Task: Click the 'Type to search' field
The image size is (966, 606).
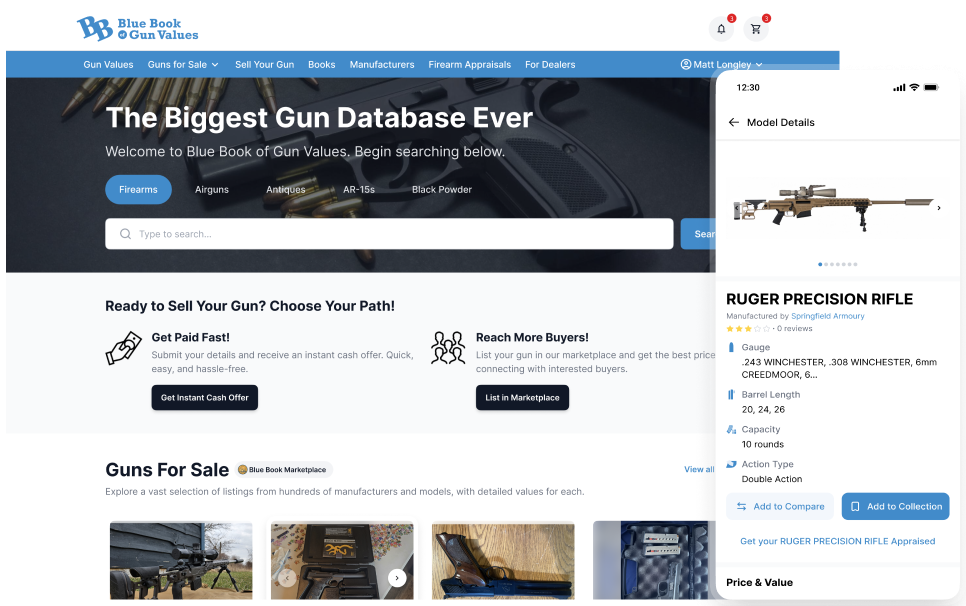Action: (390, 234)
